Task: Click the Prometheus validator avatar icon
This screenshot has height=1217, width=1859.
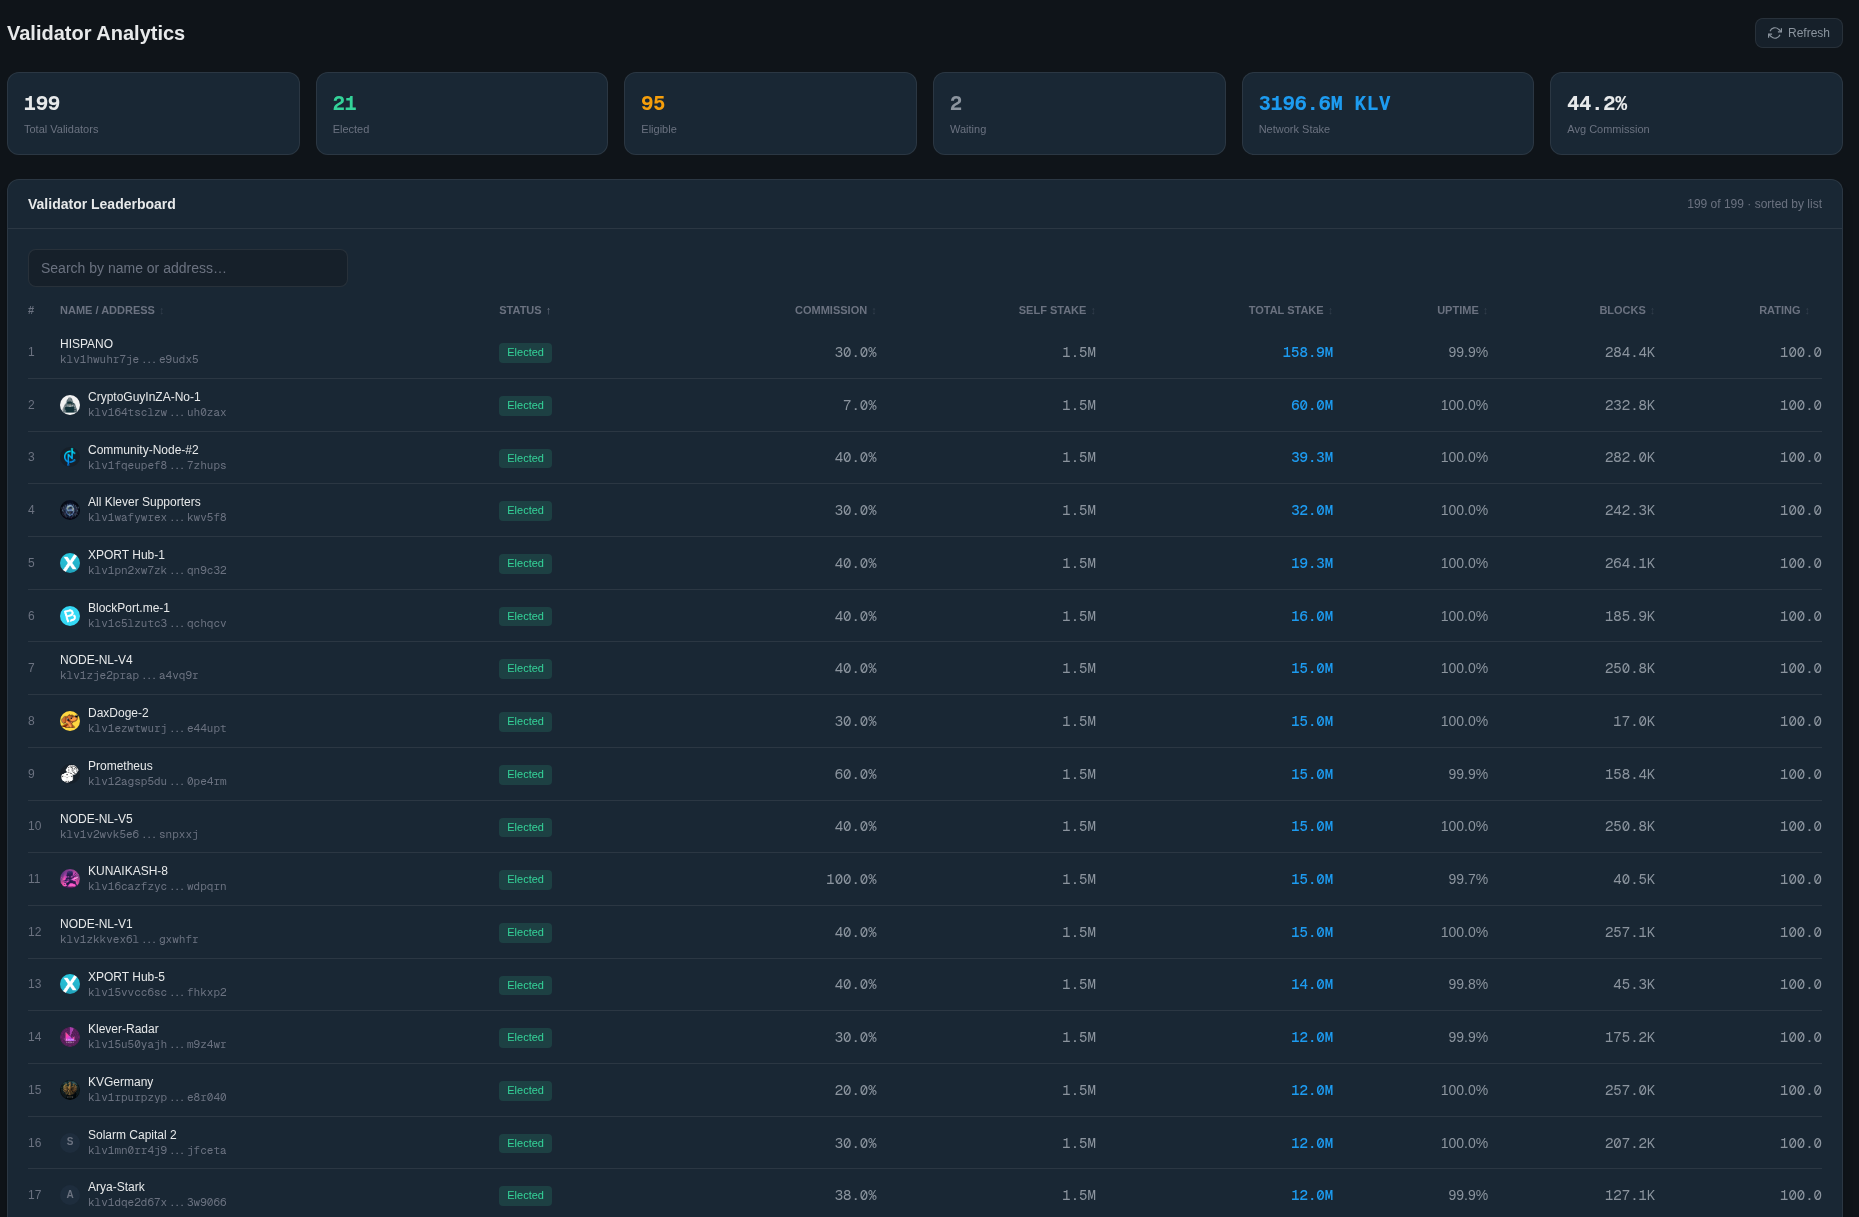Action: tap(70, 774)
